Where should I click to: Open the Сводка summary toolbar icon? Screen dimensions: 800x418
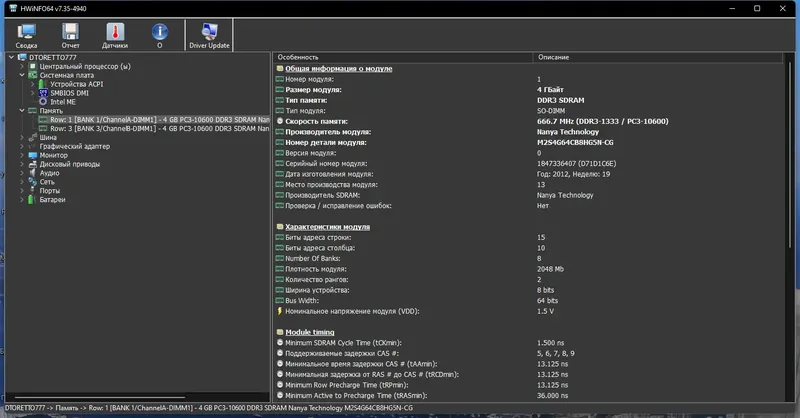(26, 36)
